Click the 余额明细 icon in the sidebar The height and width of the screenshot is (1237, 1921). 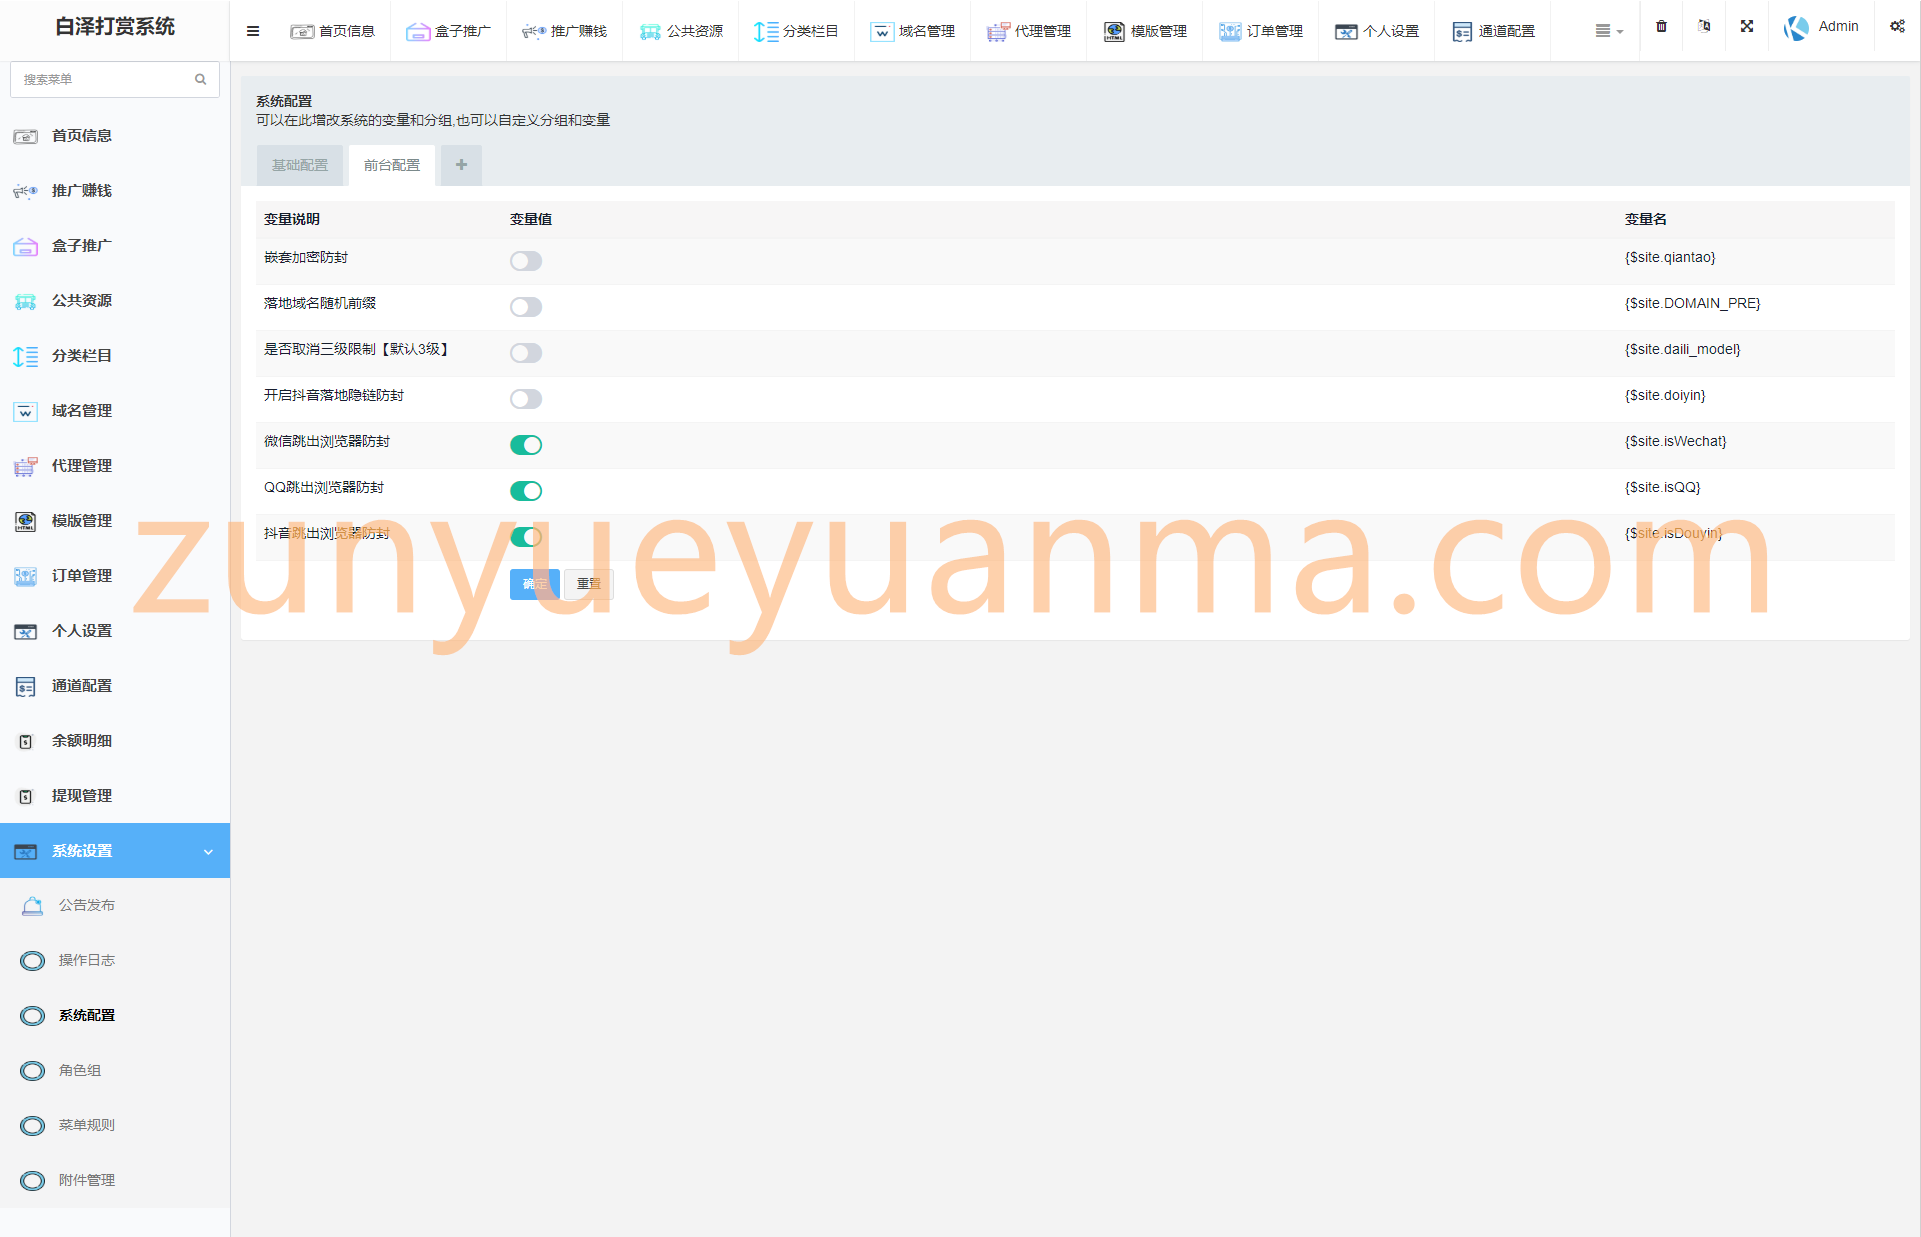point(26,741)
